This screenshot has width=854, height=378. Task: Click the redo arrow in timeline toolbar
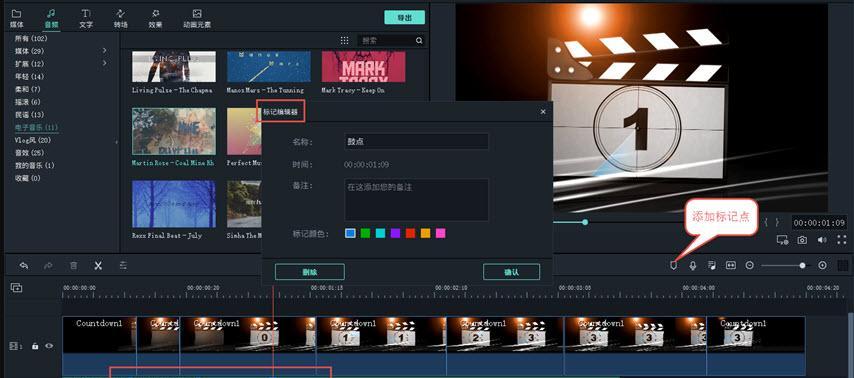coord(48,265)
